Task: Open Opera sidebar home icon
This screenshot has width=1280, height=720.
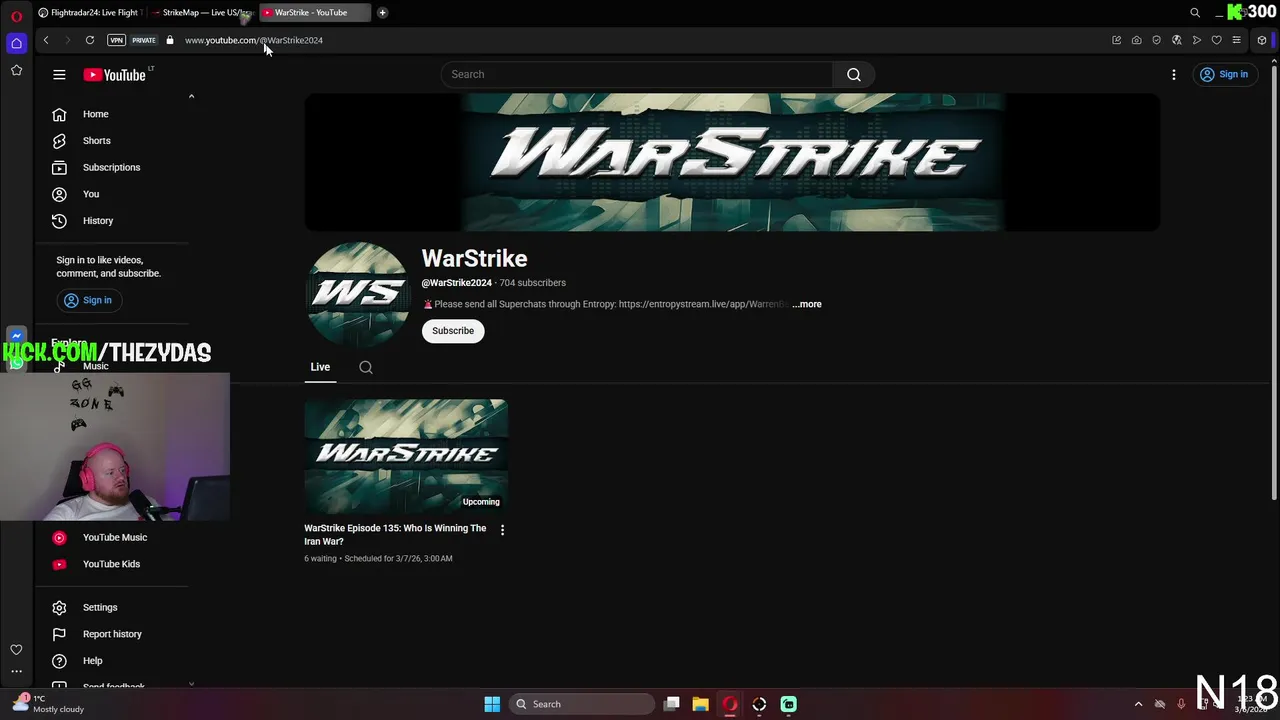Action: (x=16, y=43)
